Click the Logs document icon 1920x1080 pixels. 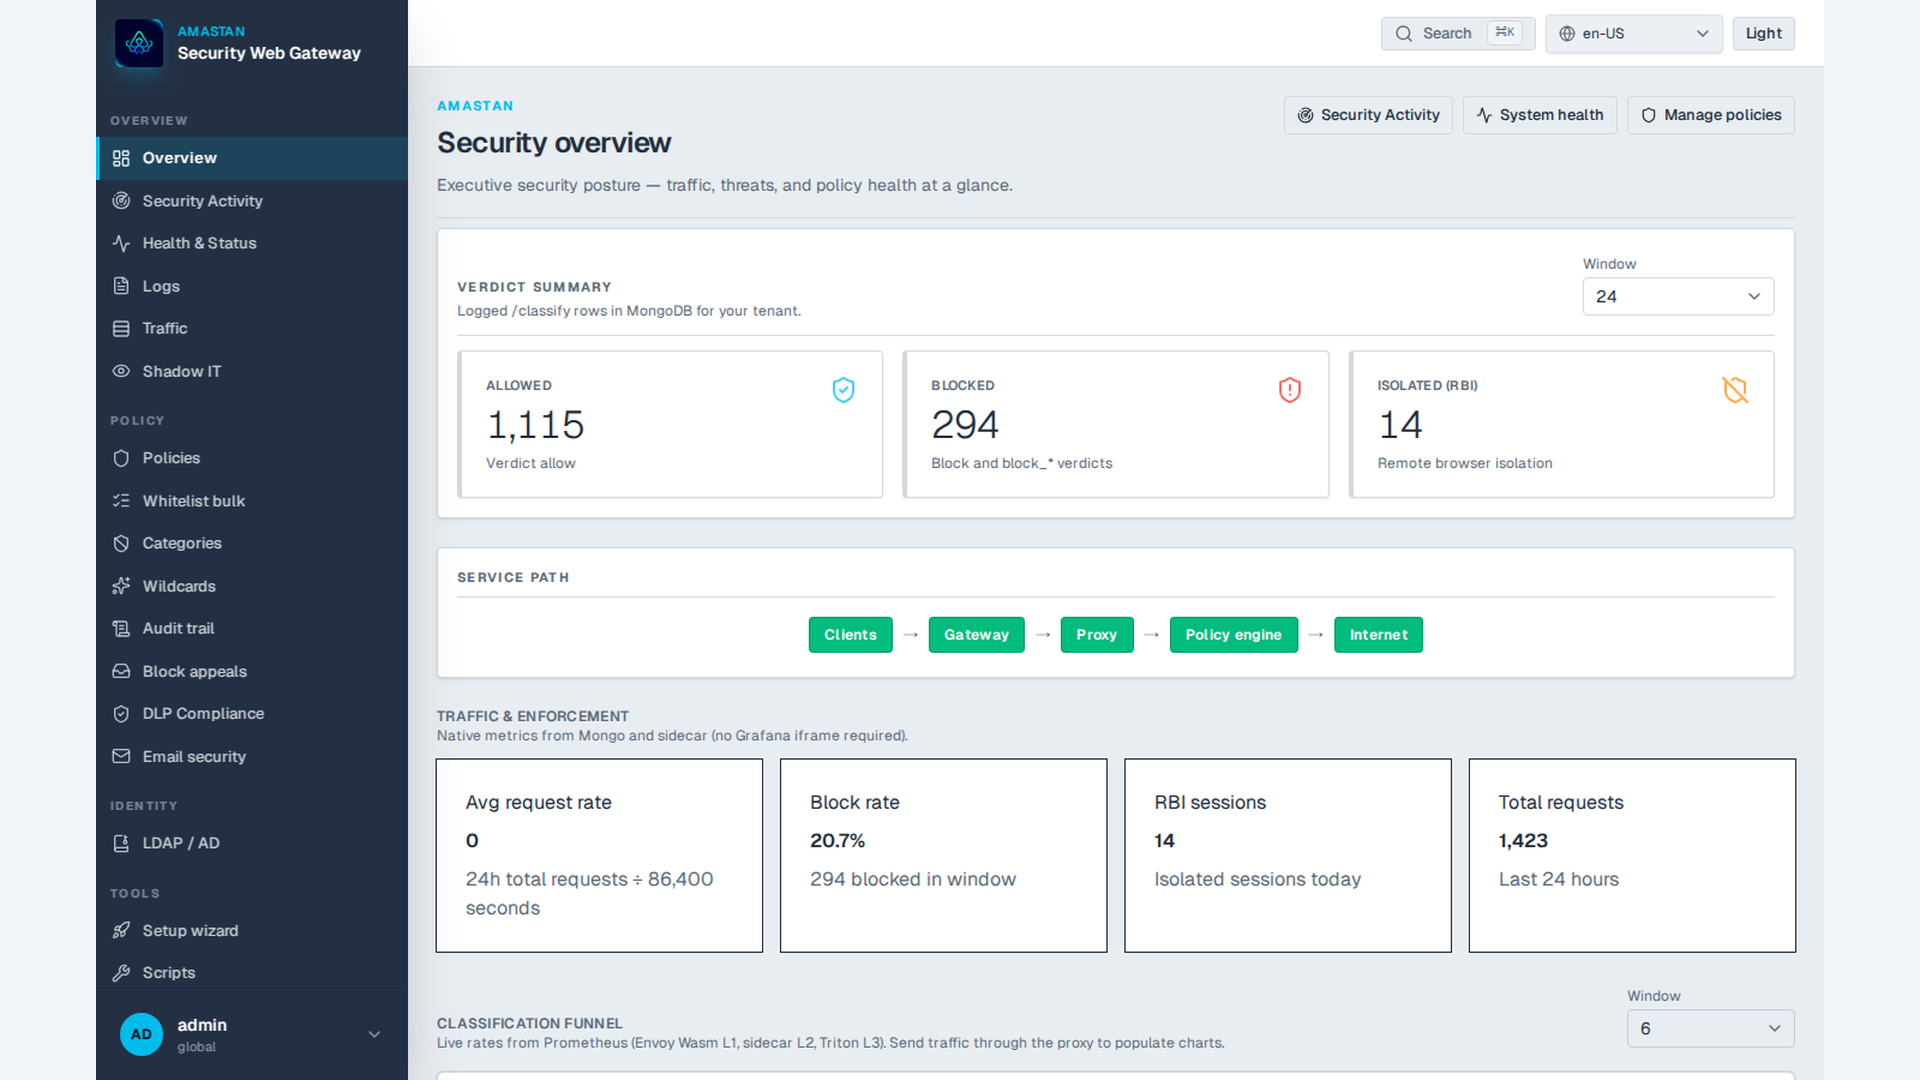point(121,286)
